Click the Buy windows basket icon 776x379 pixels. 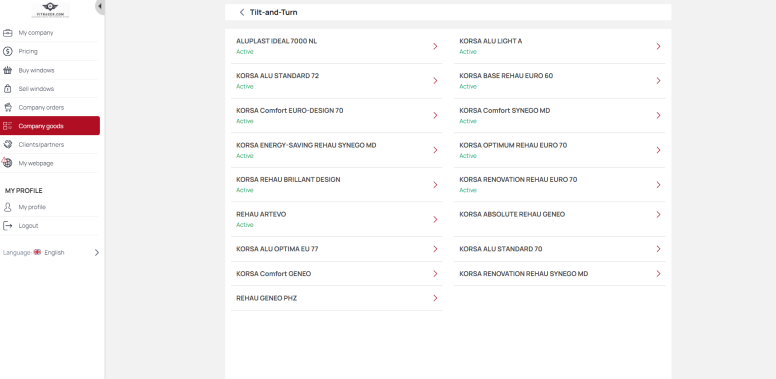point(7,70)
